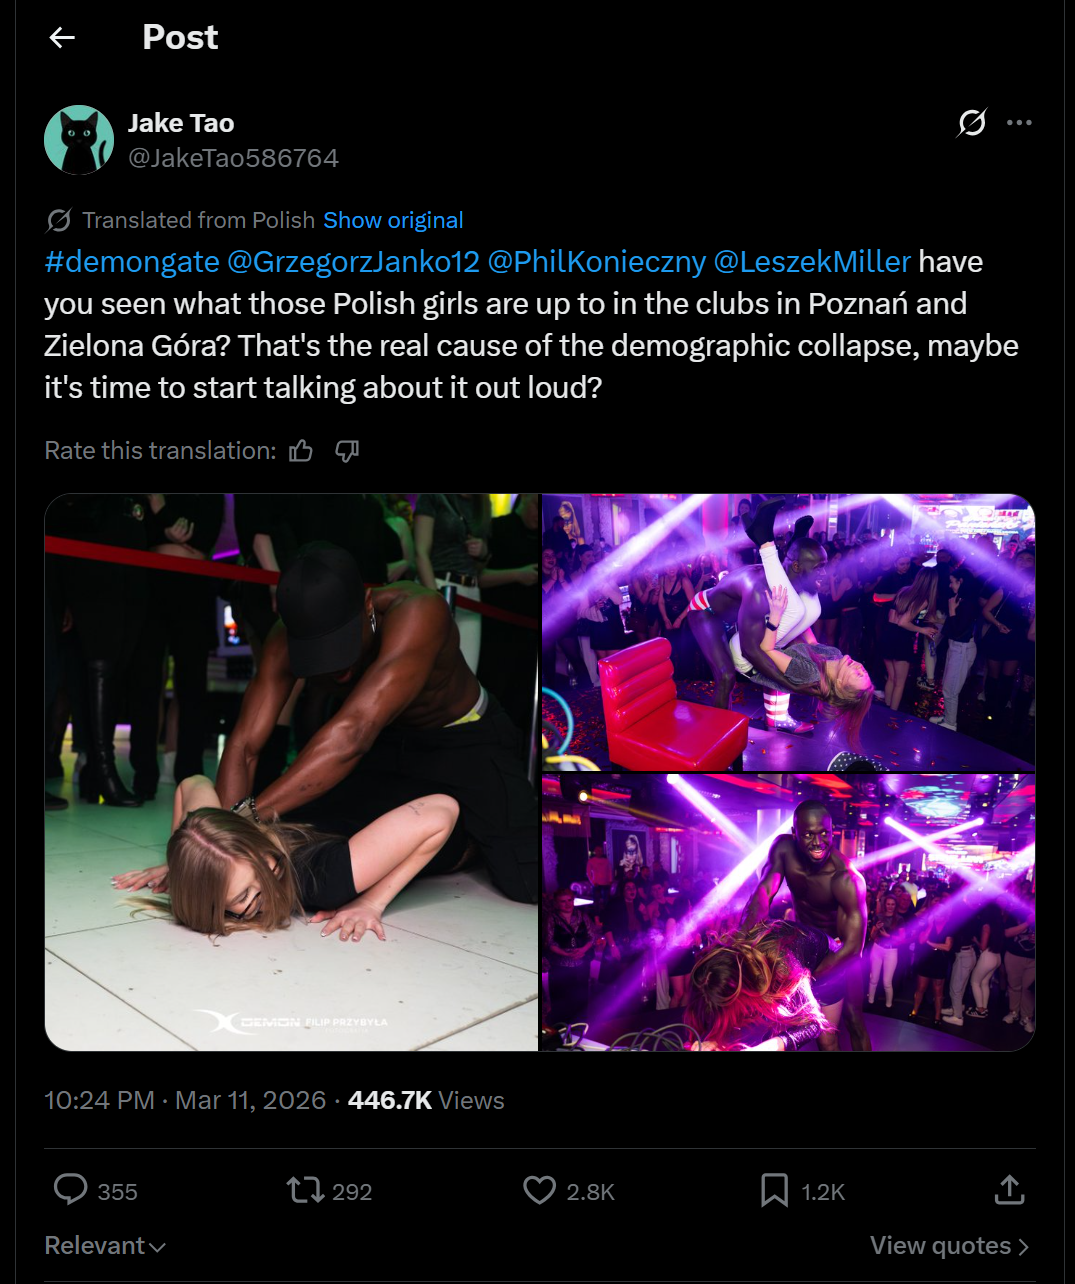The width and height of the screenshot is (1075, 1284).
Task: Click the share upload icon
Action: (x=1009, y=1190)
